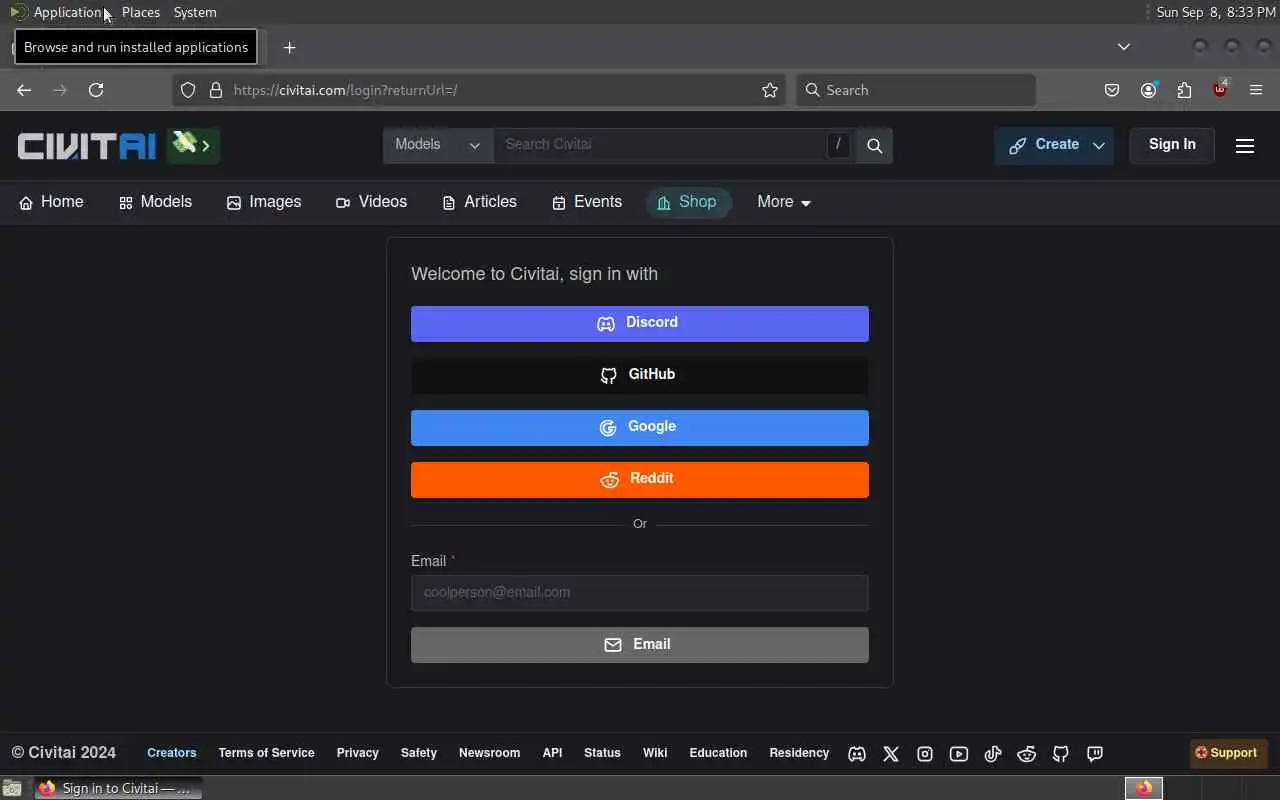Open Civitai Twitch footer icon

tap(1095, 754)
